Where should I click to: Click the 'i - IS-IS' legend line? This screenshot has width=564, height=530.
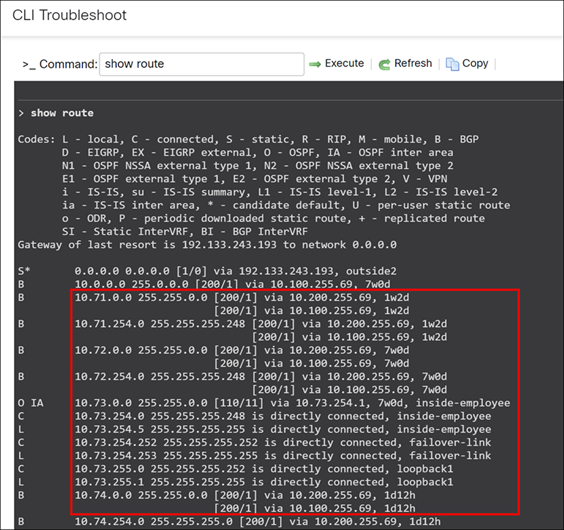[280, 192]
